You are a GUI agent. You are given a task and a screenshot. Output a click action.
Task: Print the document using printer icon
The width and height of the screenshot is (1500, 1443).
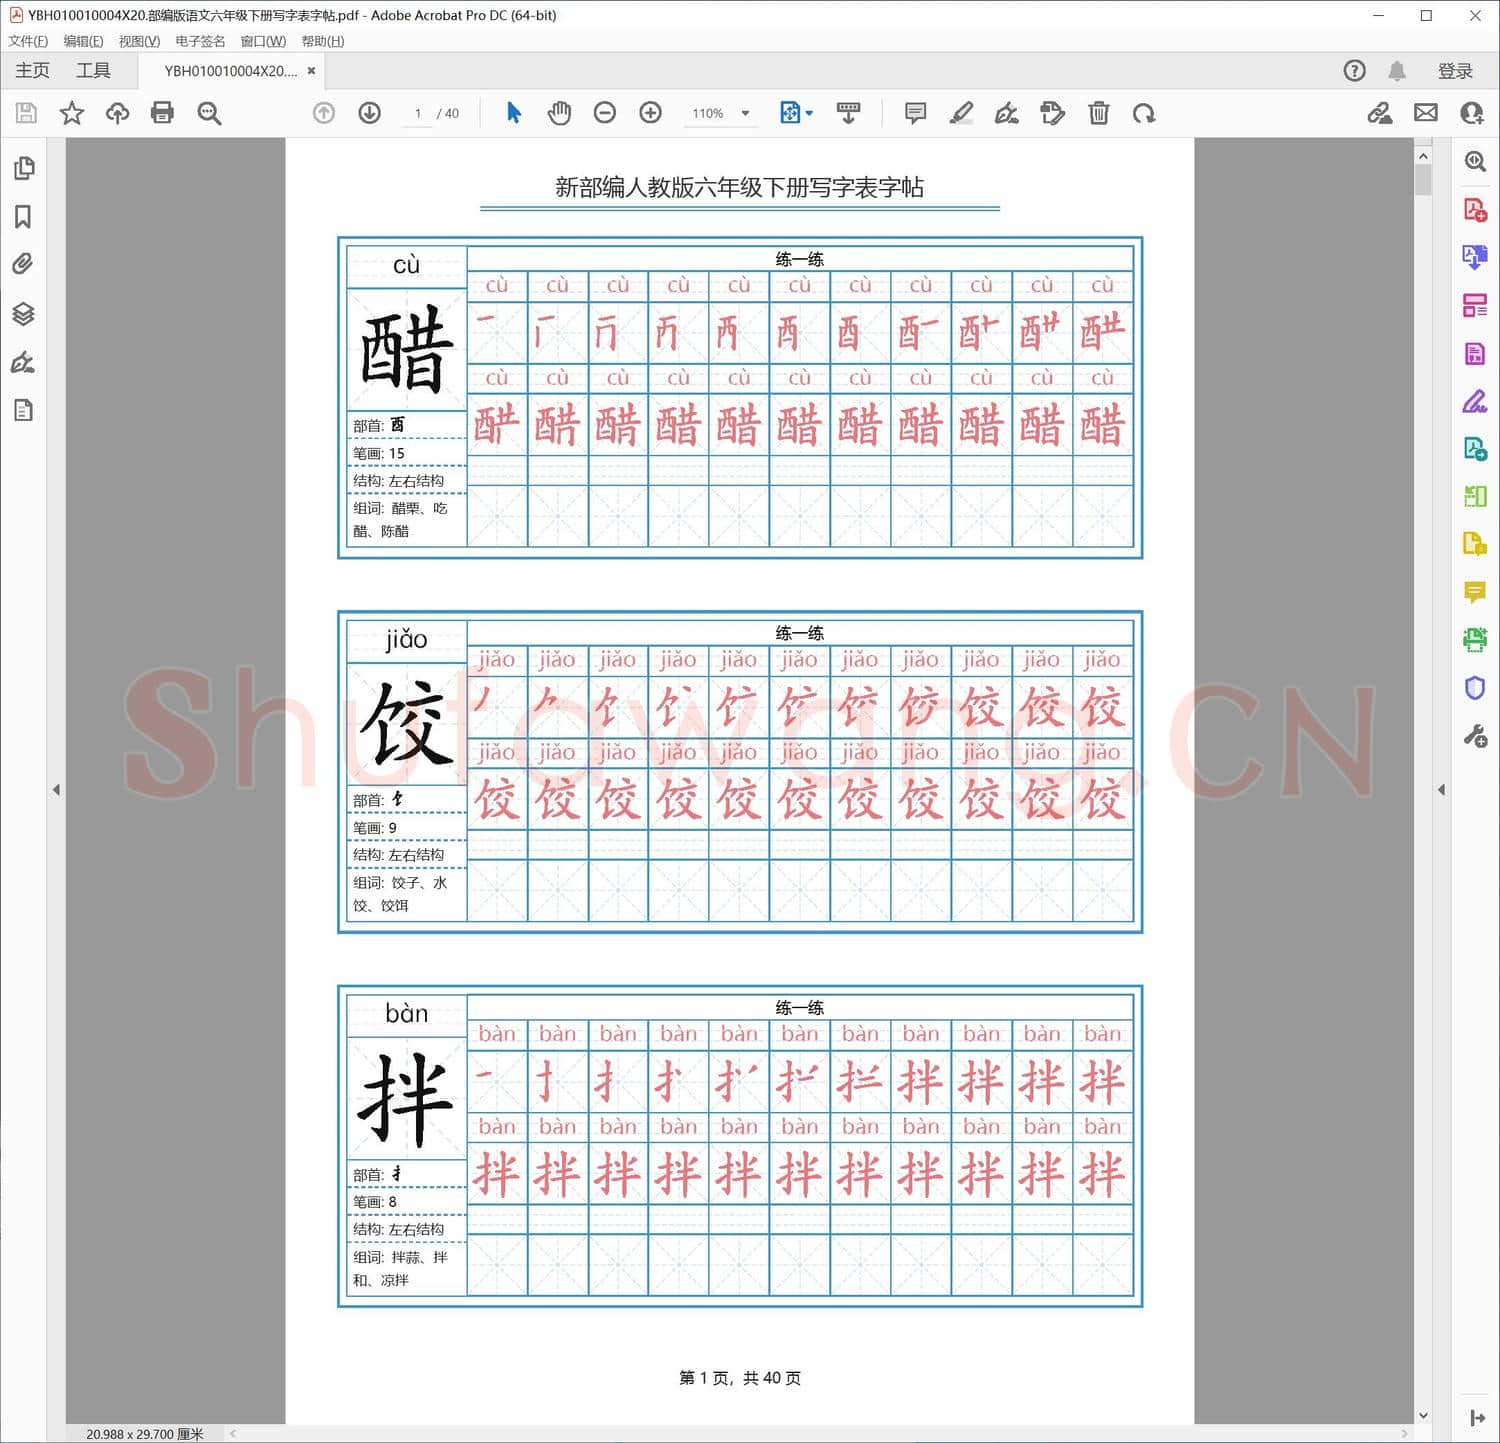[x=162, y=113]
